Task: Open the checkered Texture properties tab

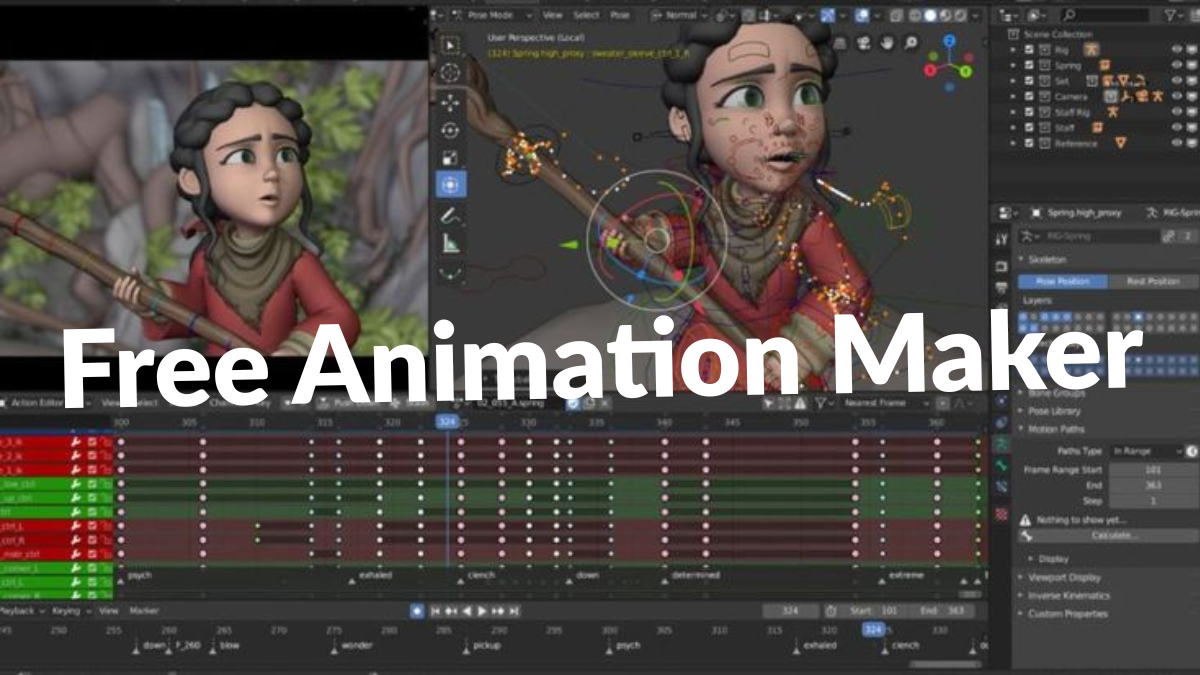Action: tap(1001, 514)
